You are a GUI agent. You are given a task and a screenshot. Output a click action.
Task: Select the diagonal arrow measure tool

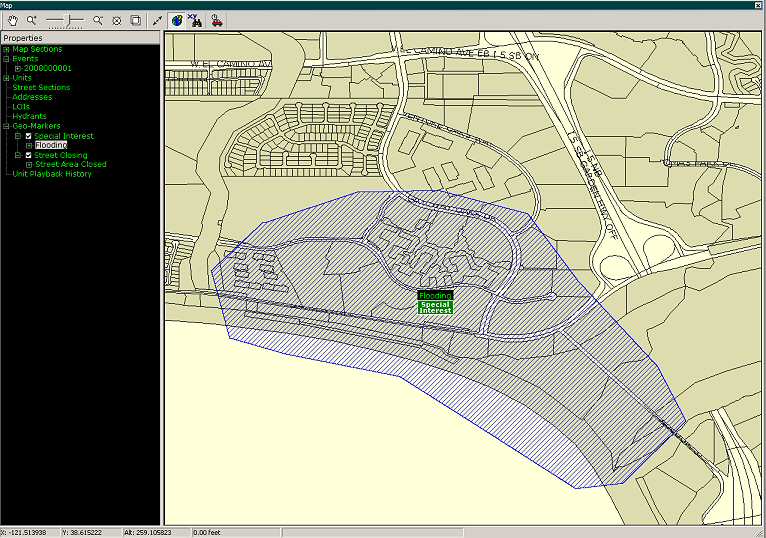point(157,20)
